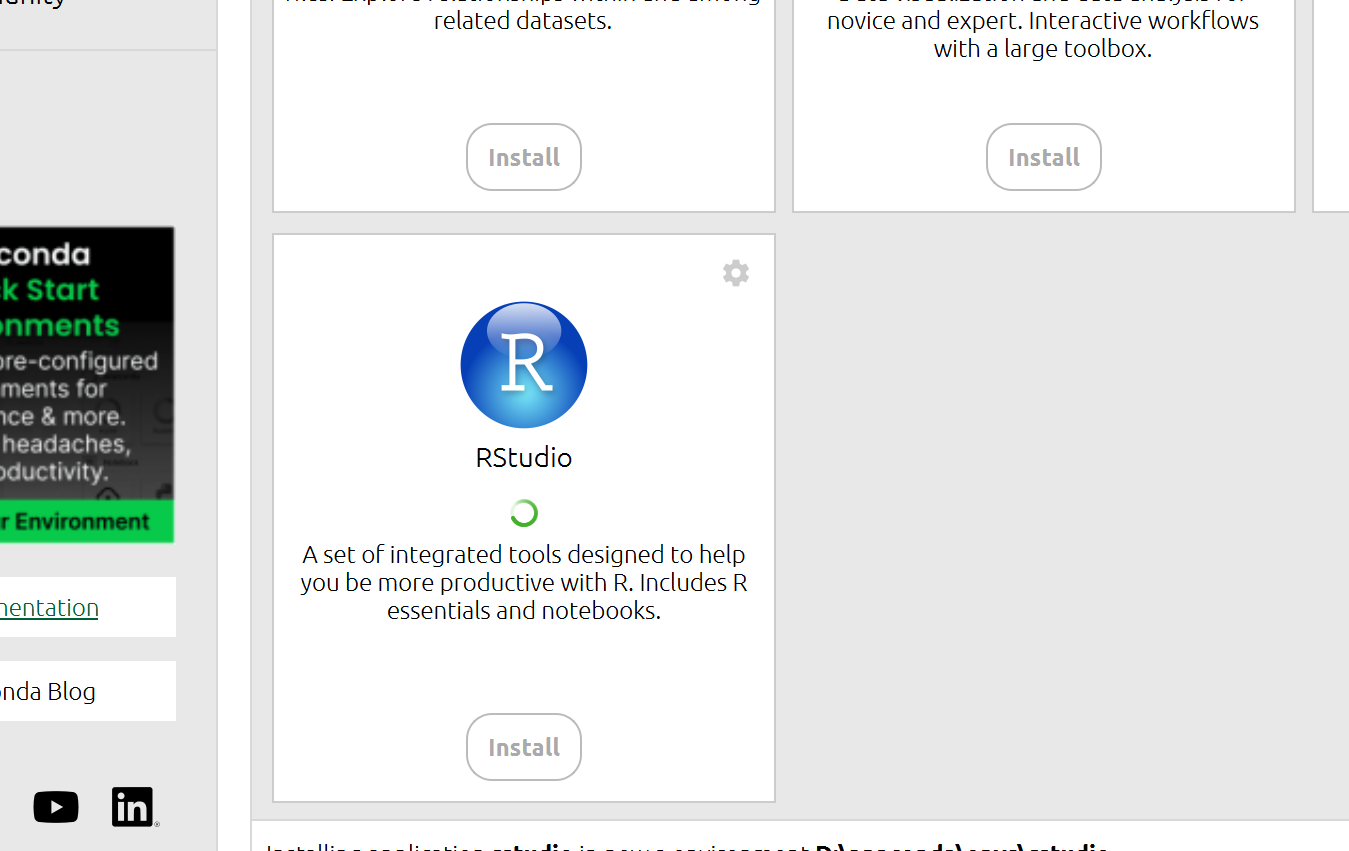Open the Anaconda Blog link
Screen dimensions: 1349x851
coord(48,691)
